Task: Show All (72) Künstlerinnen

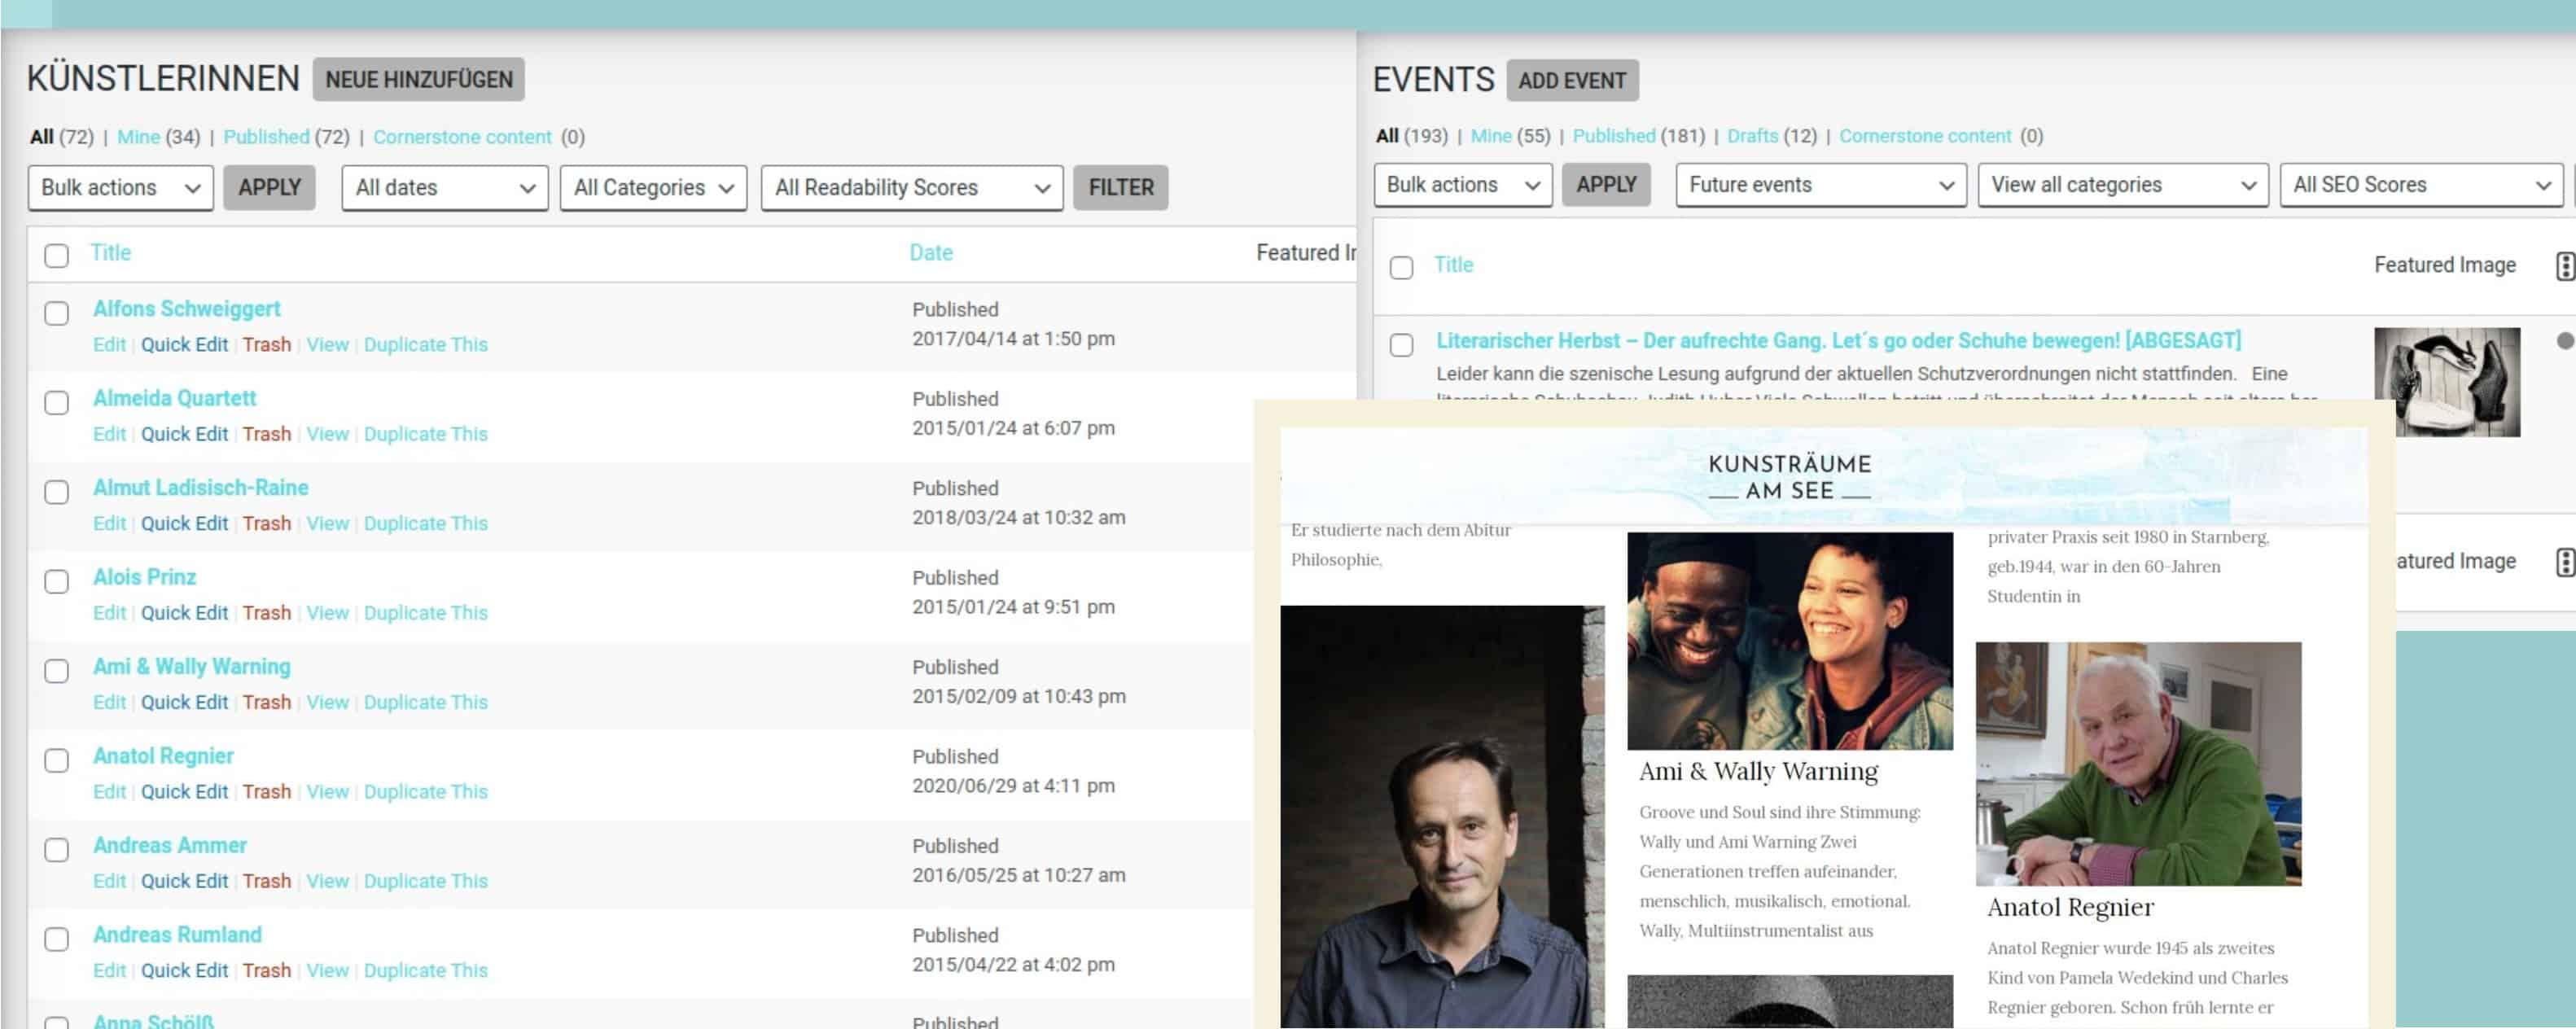Action: click(x=61, y=137)
